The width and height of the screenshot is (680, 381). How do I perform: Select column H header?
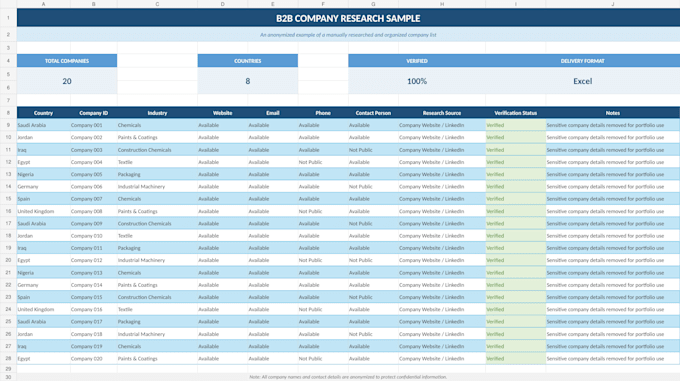point(442,4)
